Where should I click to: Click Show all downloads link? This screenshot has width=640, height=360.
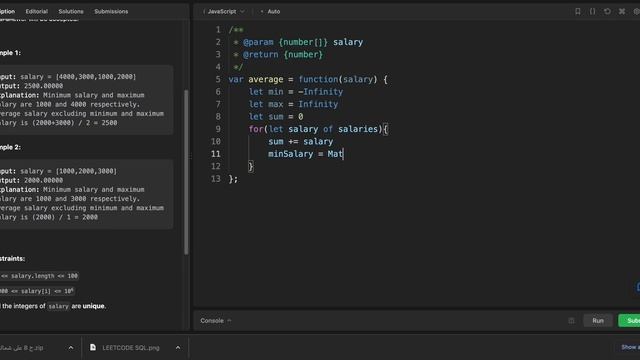630,347
